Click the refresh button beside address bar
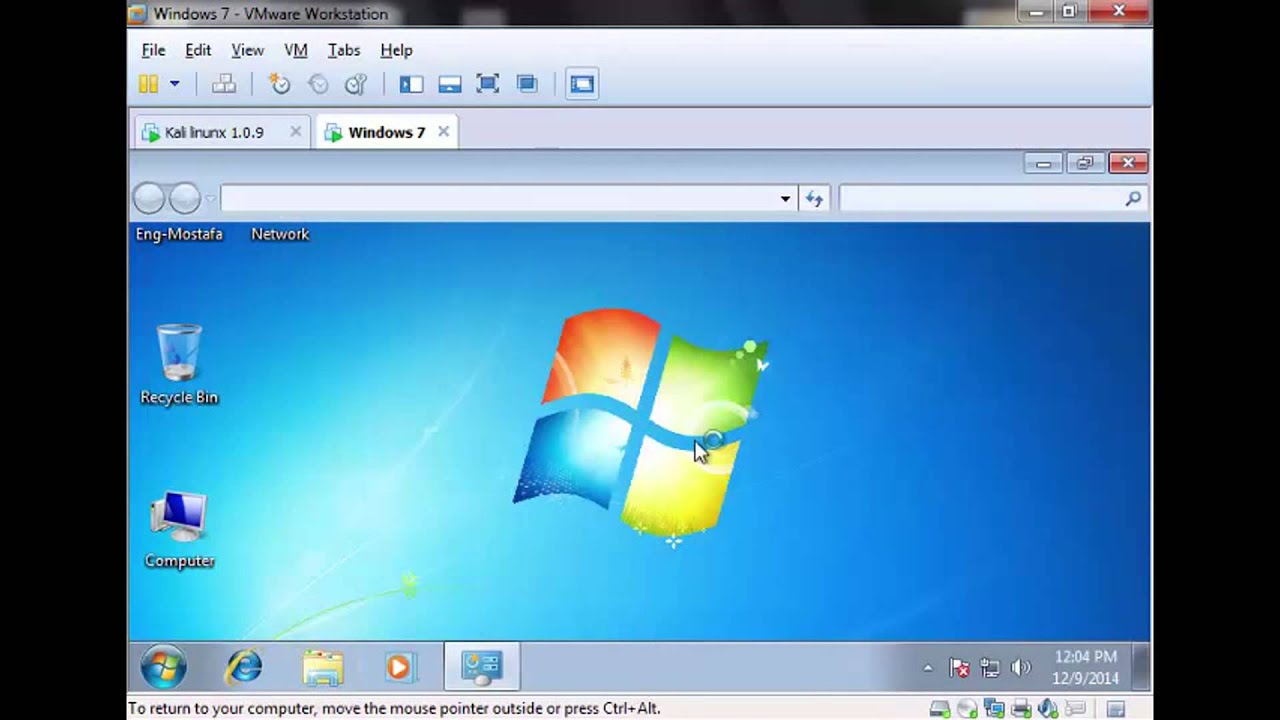1280x720 pixels. point(814,198)
